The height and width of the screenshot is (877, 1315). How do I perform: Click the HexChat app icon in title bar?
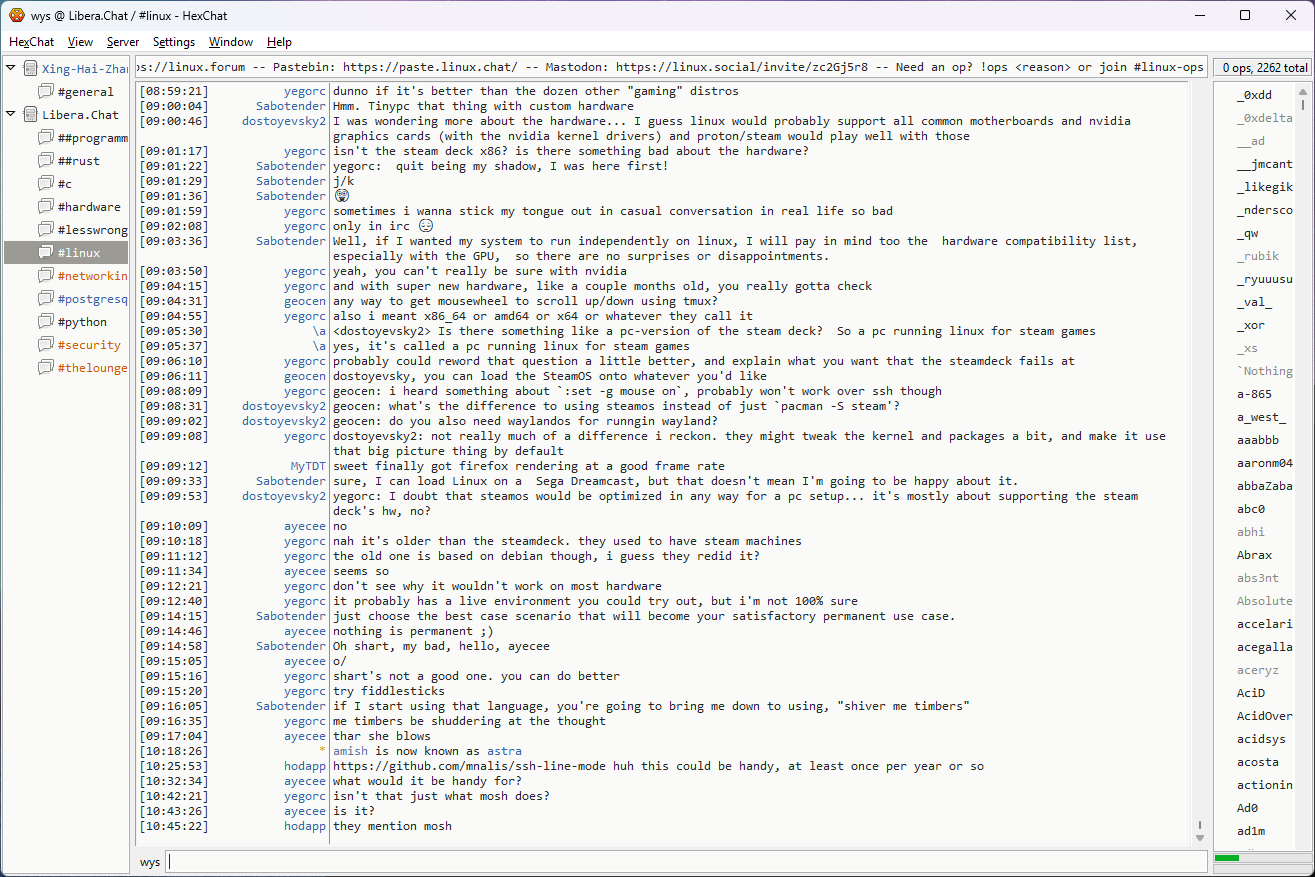[16, 15]
